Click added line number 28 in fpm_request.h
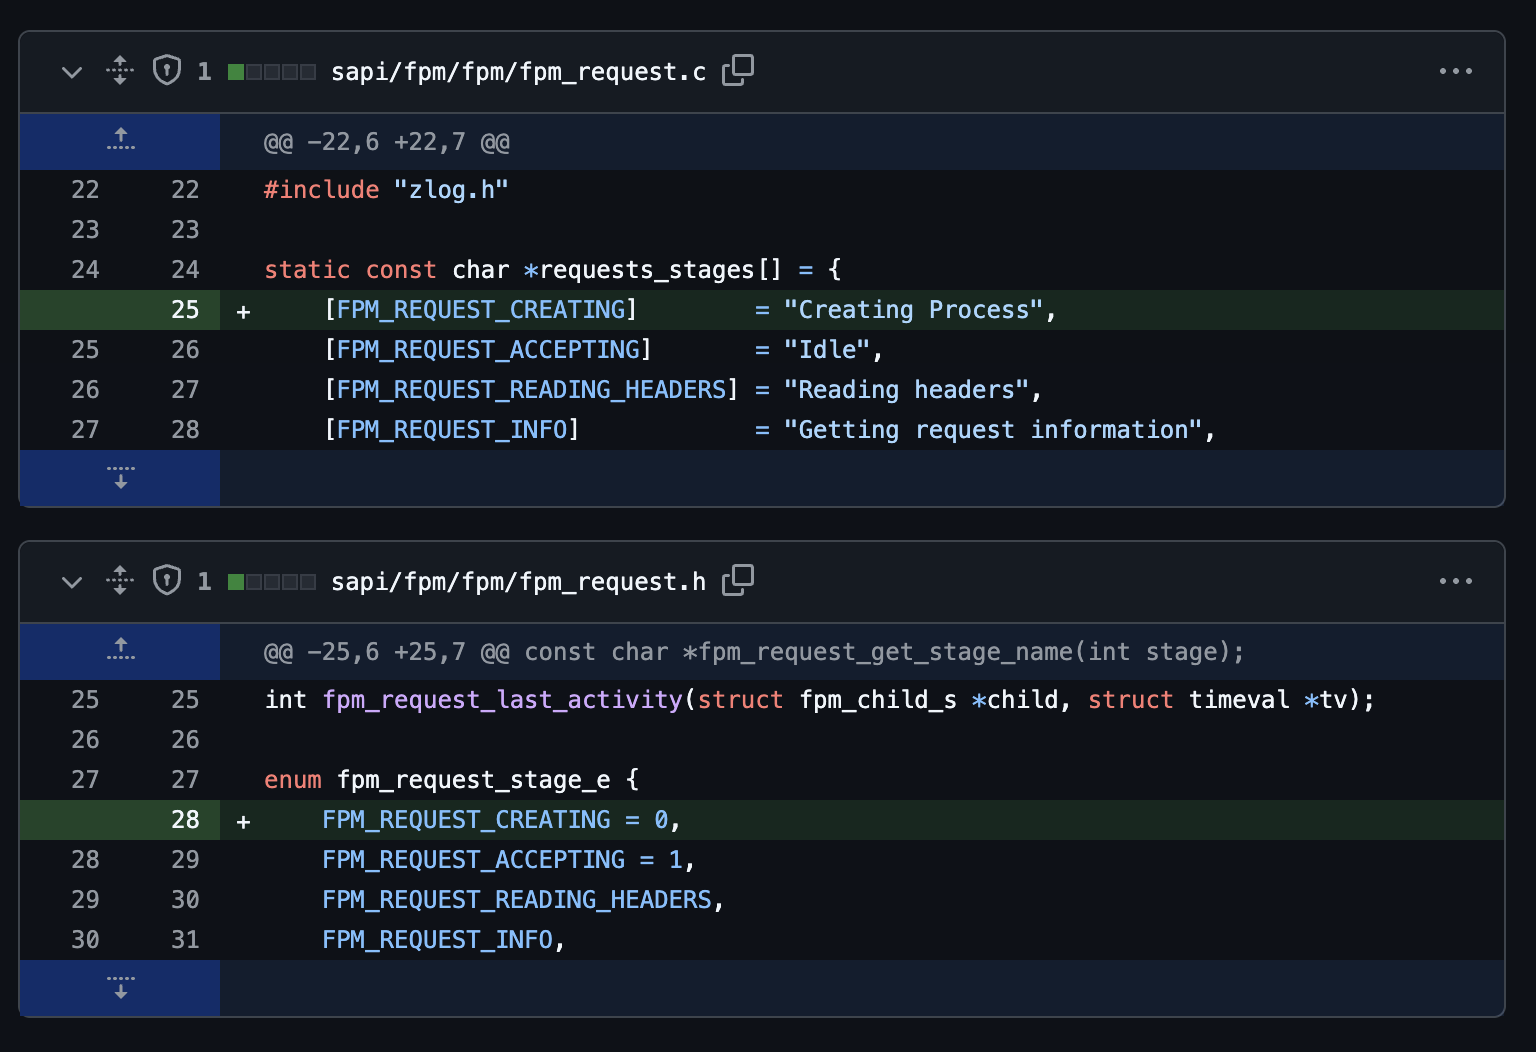Viewport: 1536px width, 1052px height. pos(185,820)
